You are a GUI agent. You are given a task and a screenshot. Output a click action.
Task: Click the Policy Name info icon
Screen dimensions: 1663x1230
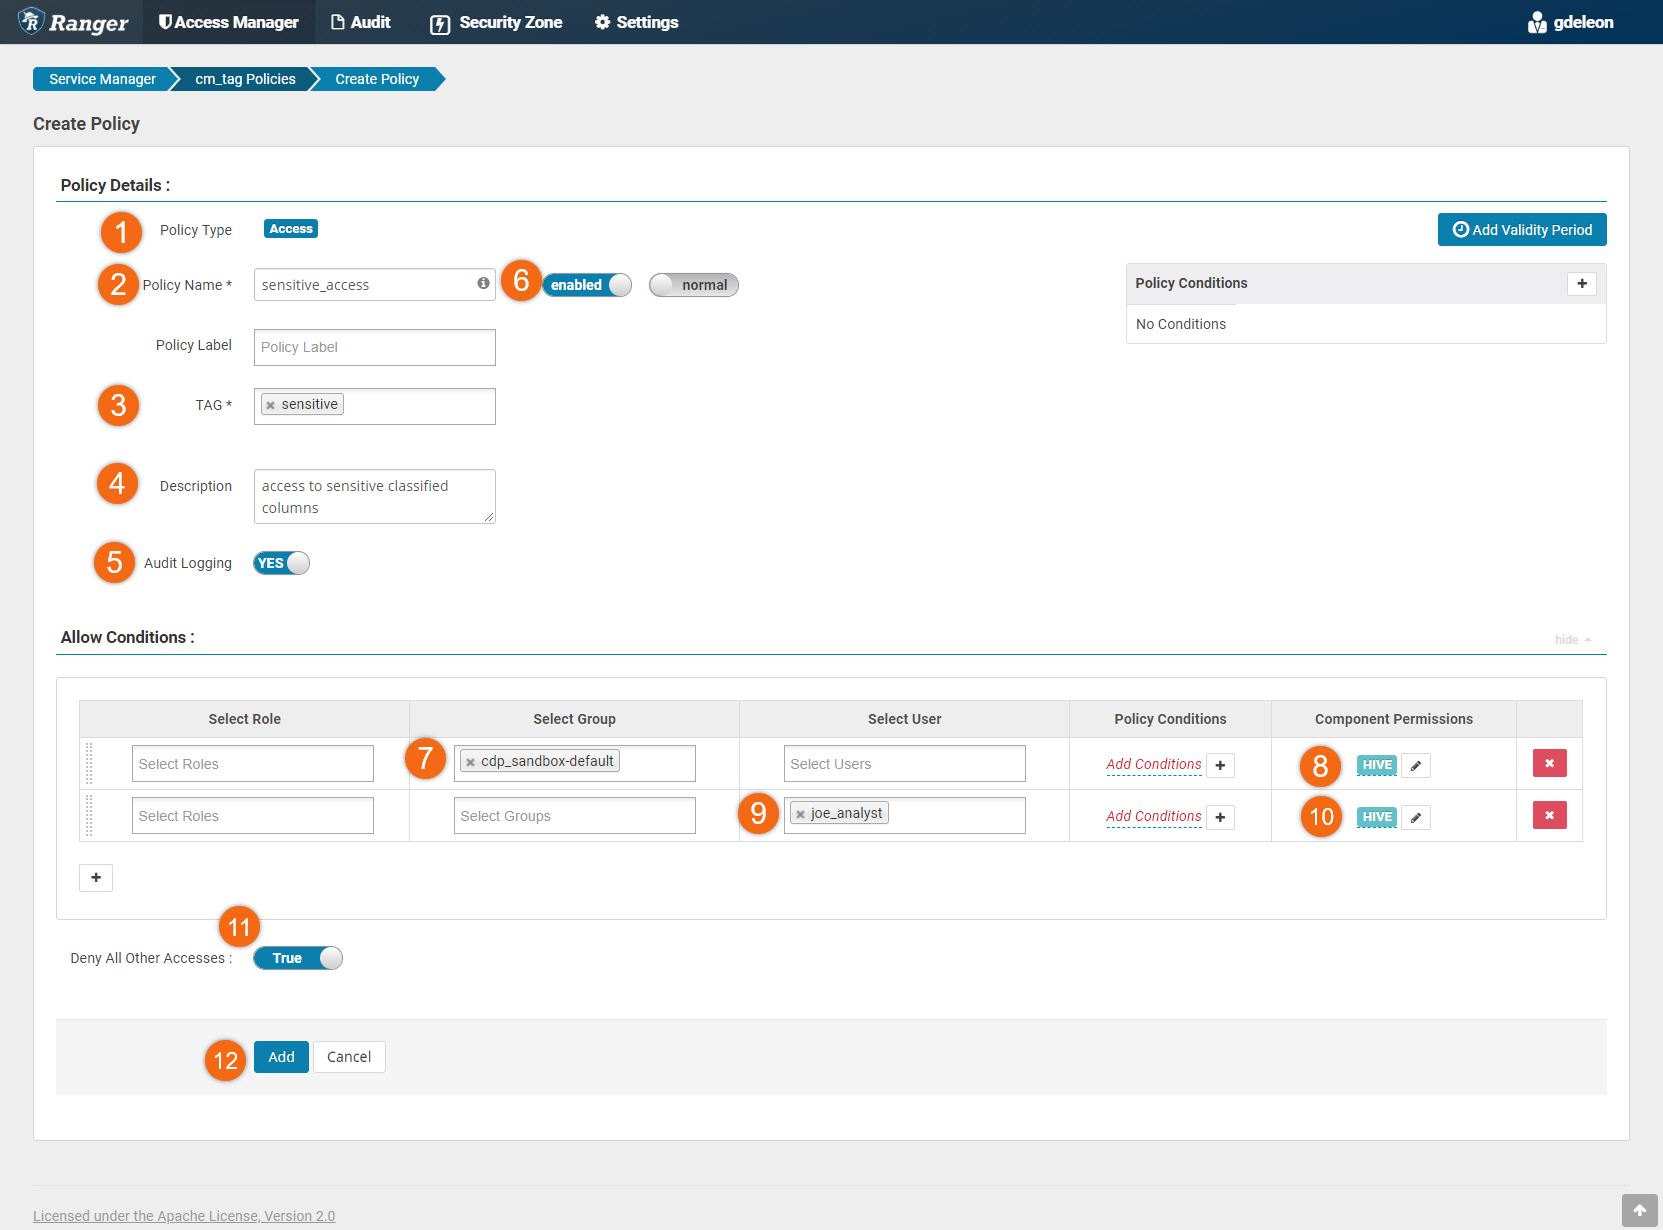483,284
